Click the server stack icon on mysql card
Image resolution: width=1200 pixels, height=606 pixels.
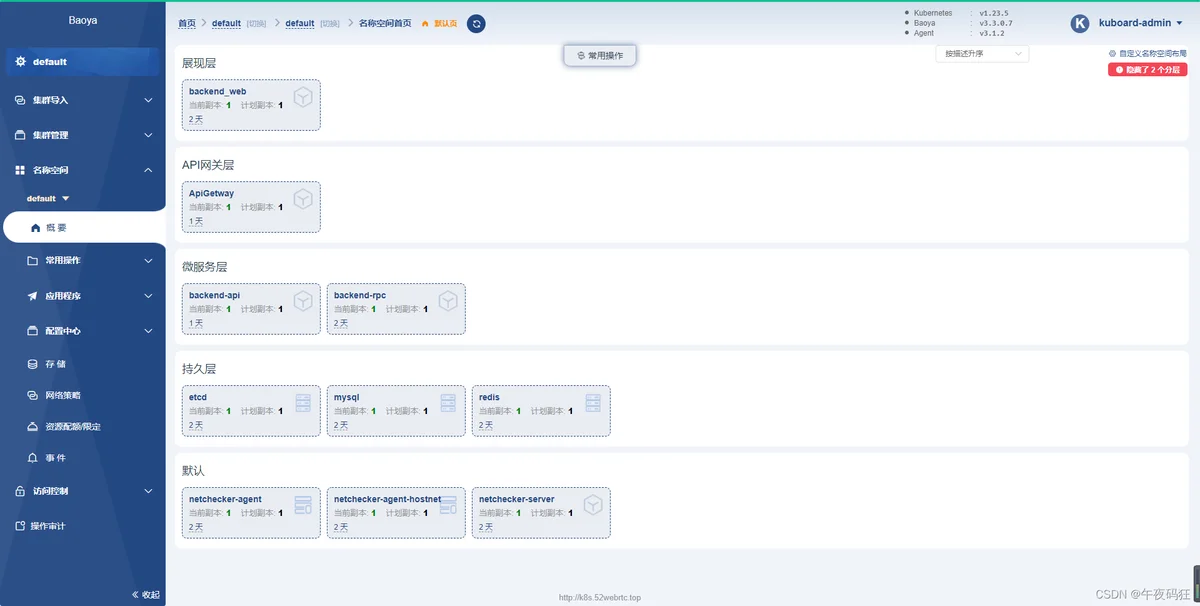point(448,403)
